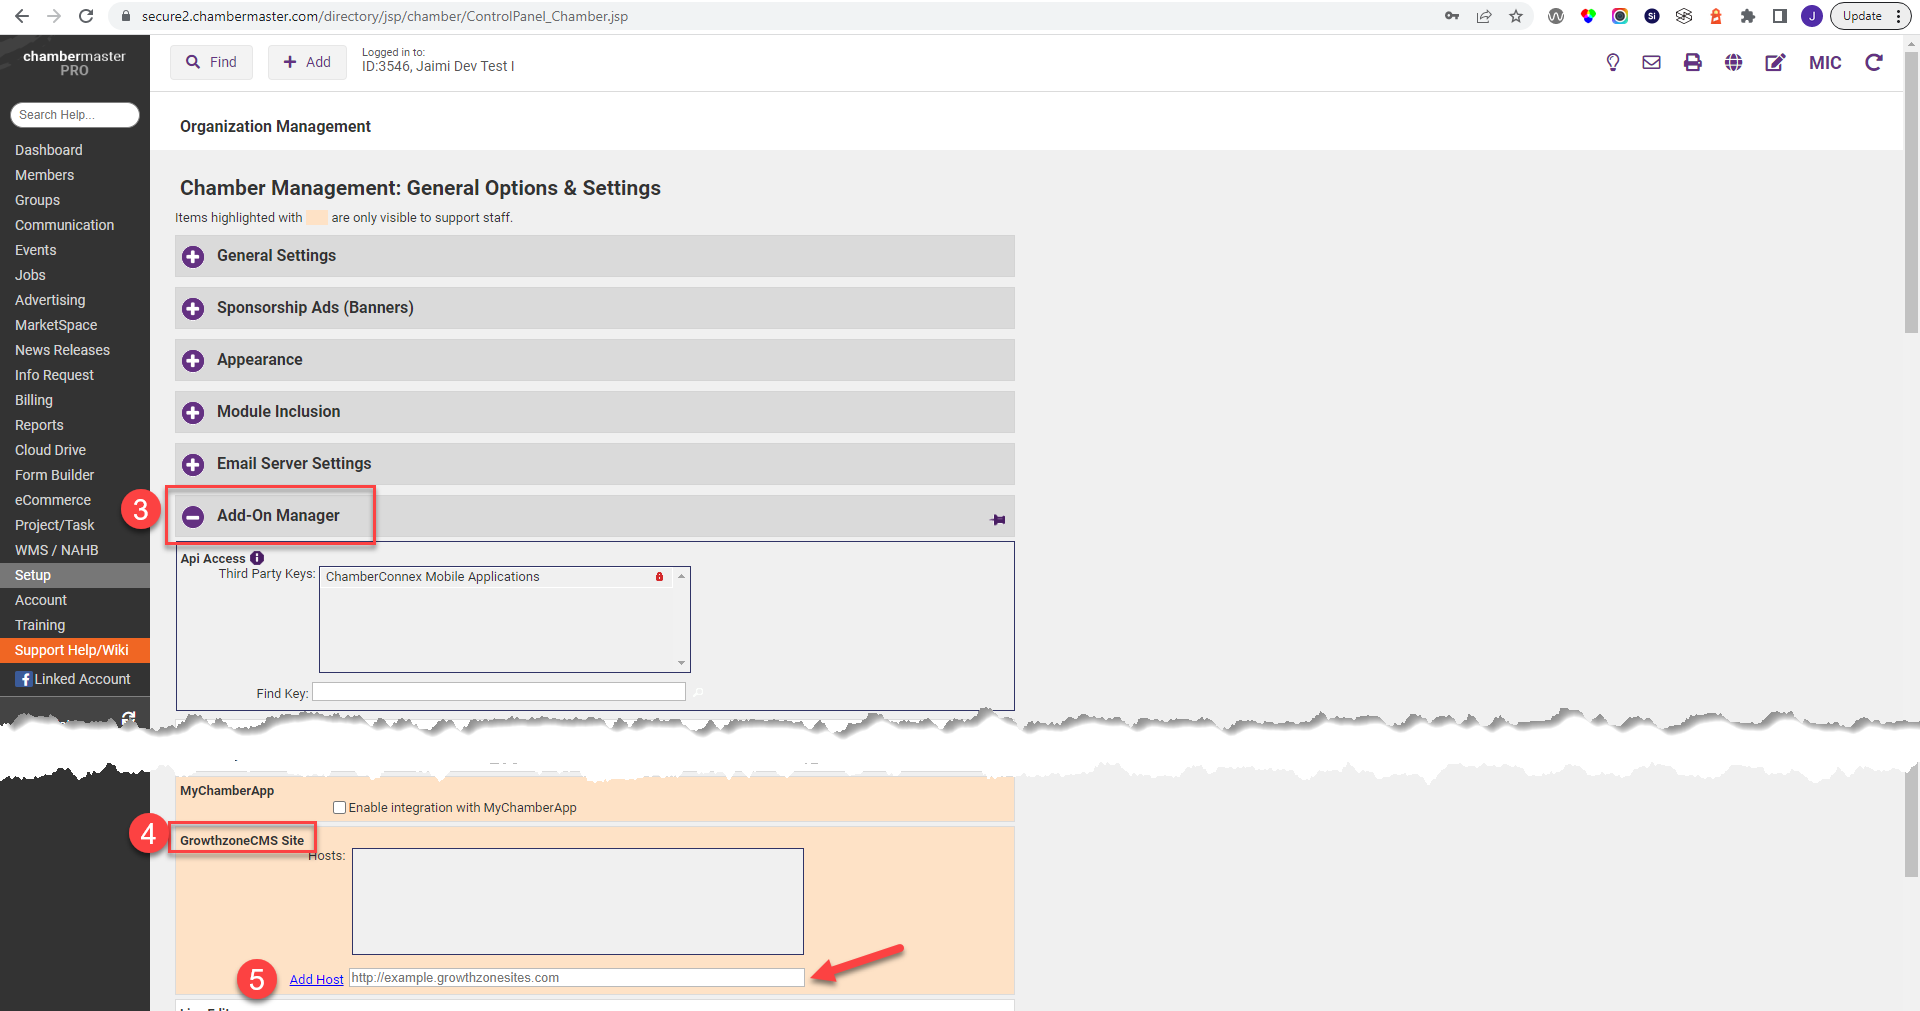The image size is (1920, 1011).
Task: Open Billing in the sidebar menu
Action: pos(34,400)
